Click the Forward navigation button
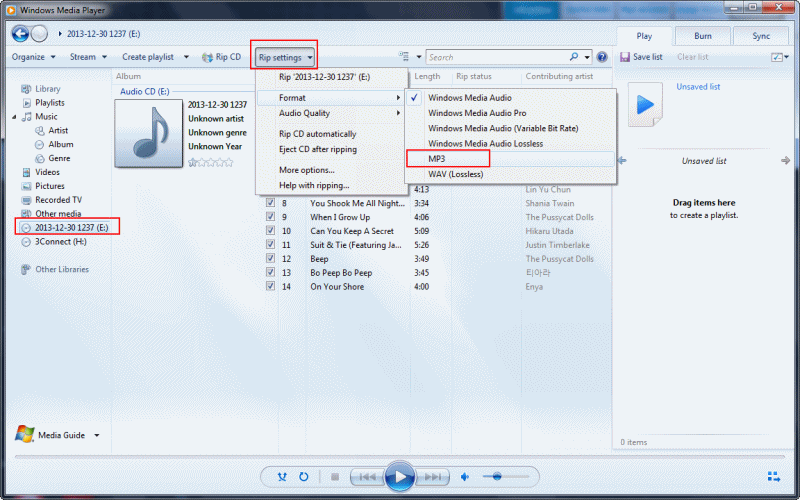Viewport: 800px width, 500px height. tap(39, 34)
